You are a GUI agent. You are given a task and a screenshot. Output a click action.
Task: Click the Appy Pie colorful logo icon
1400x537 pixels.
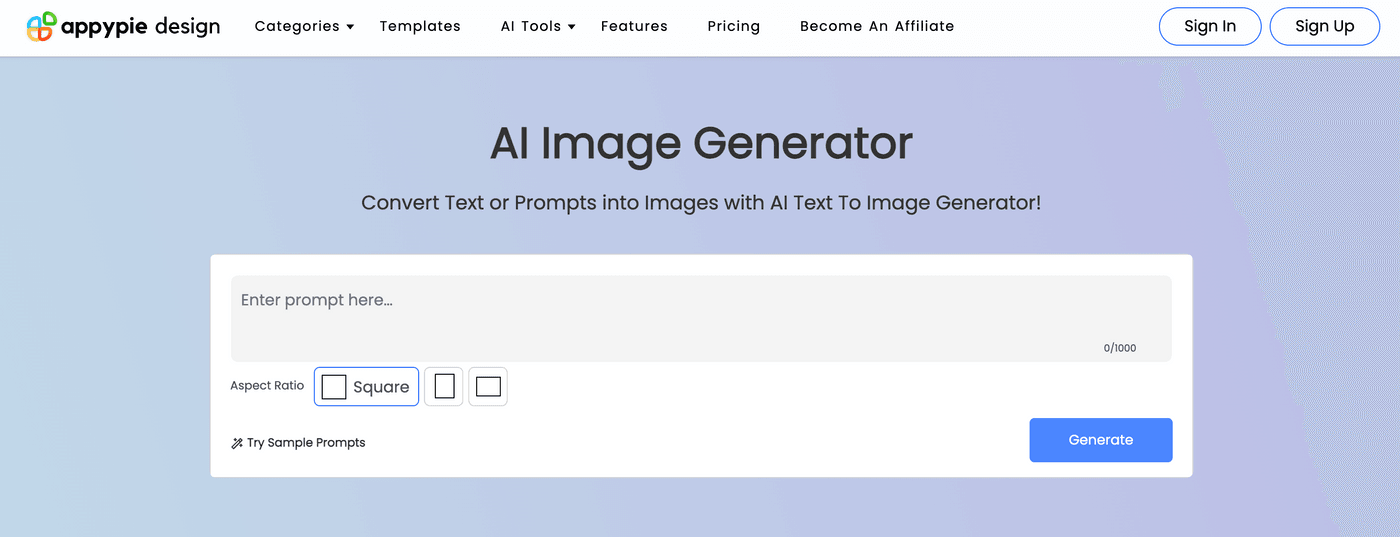coord(41,27)
